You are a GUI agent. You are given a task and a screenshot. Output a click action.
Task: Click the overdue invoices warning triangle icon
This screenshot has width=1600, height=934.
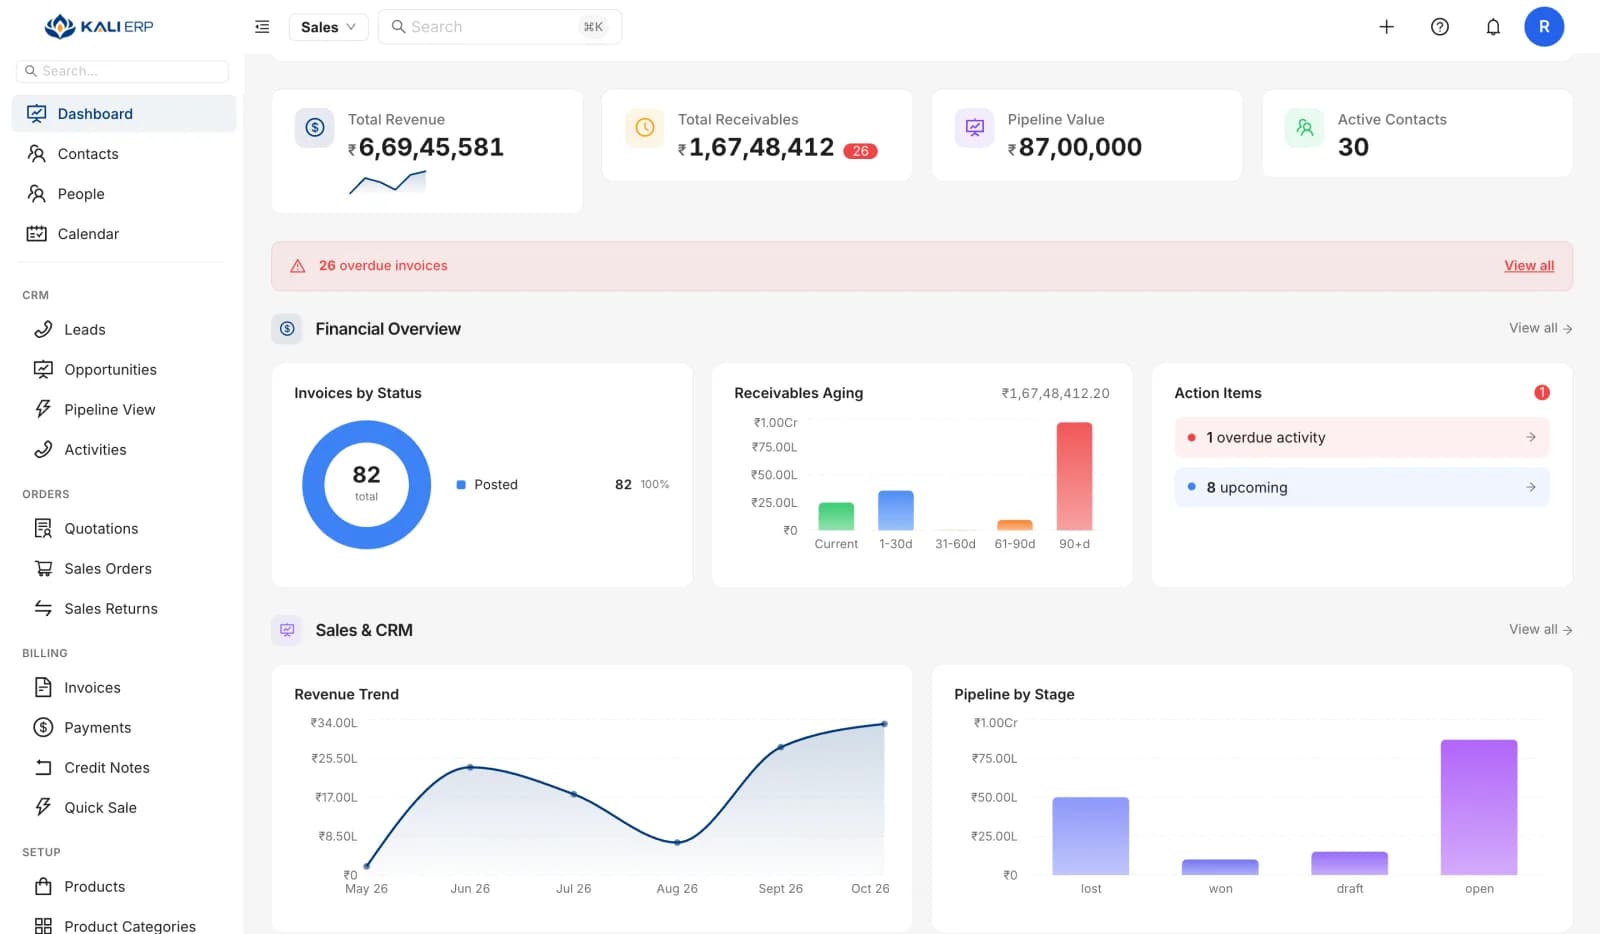point(298,266)
